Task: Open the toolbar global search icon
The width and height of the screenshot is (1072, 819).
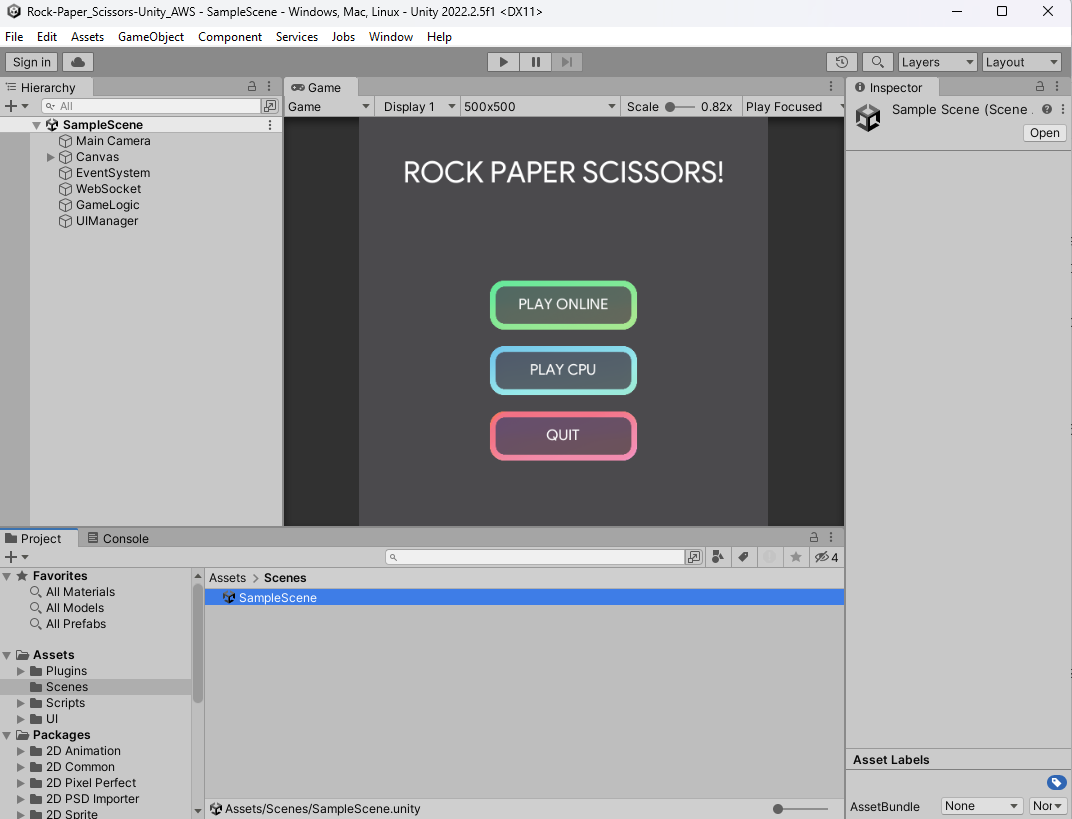Action: (877, 62)
